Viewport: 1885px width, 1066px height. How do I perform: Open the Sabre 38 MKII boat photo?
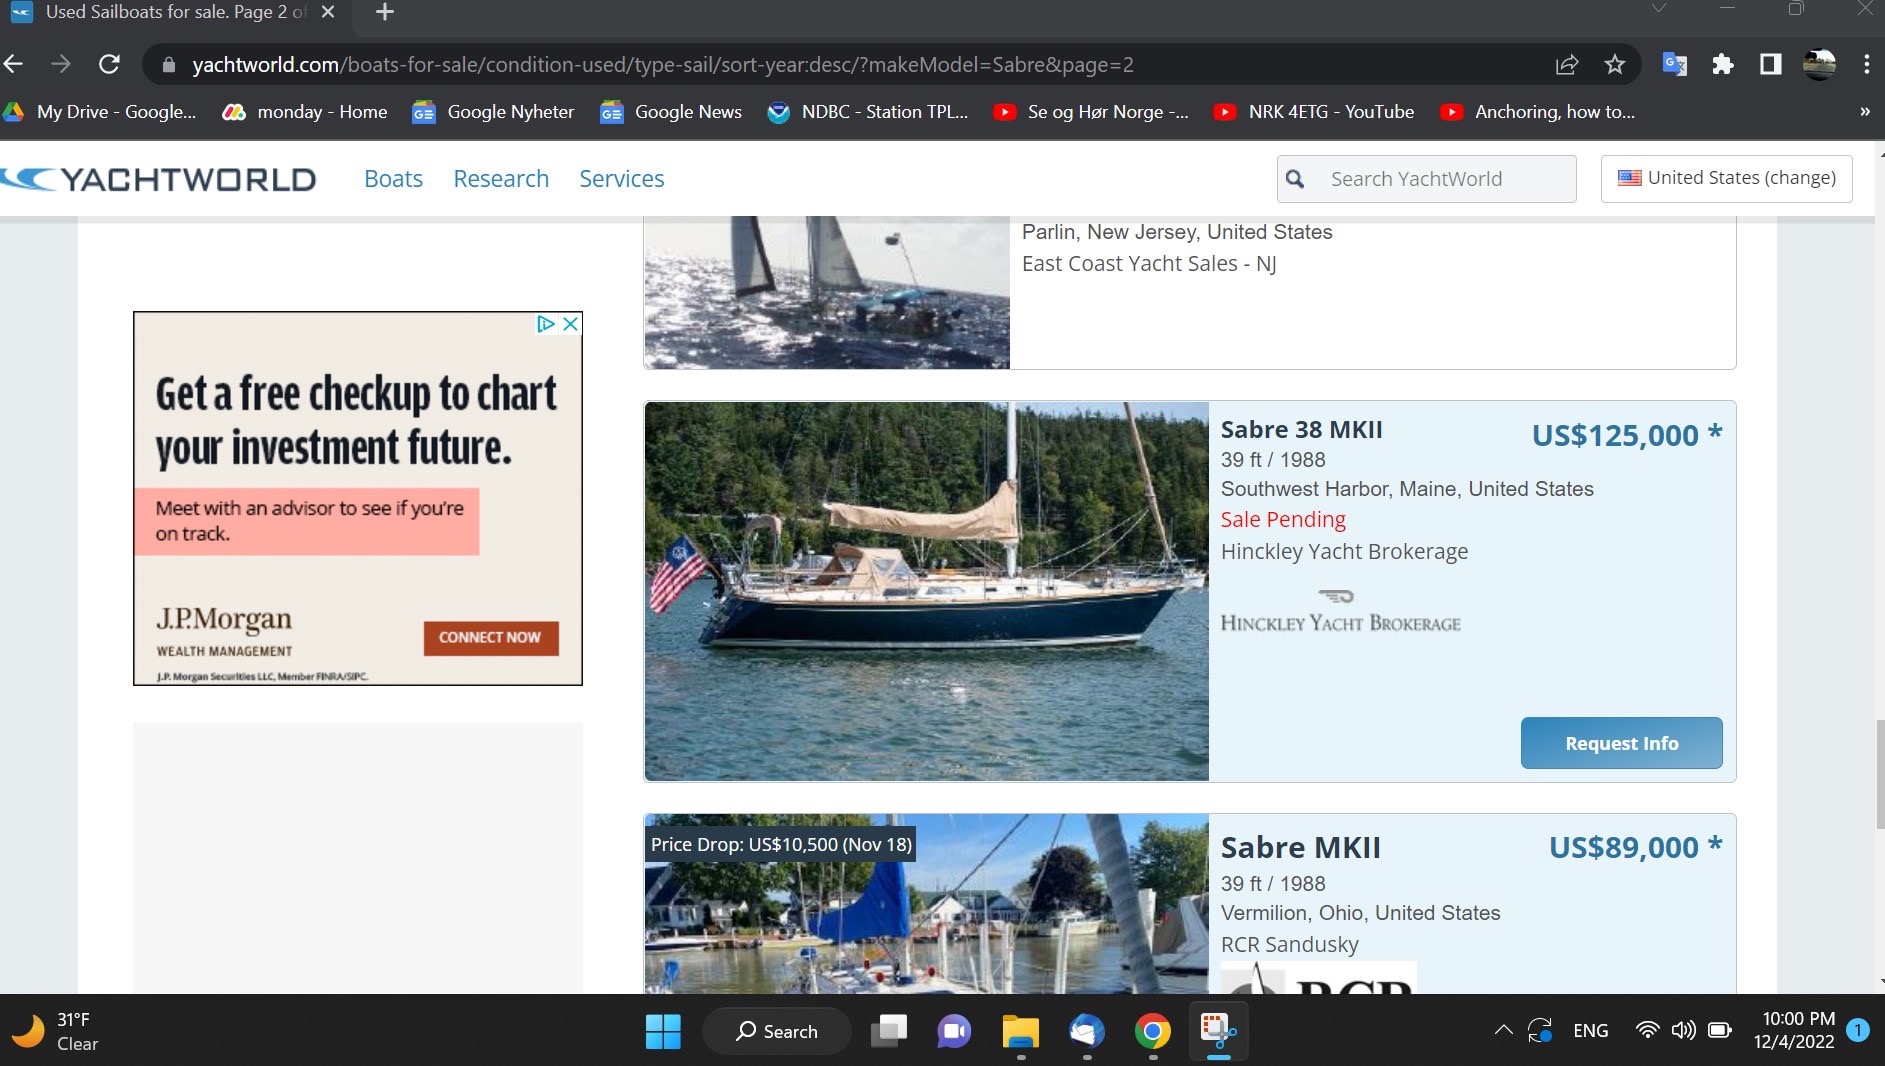point(926,591)
